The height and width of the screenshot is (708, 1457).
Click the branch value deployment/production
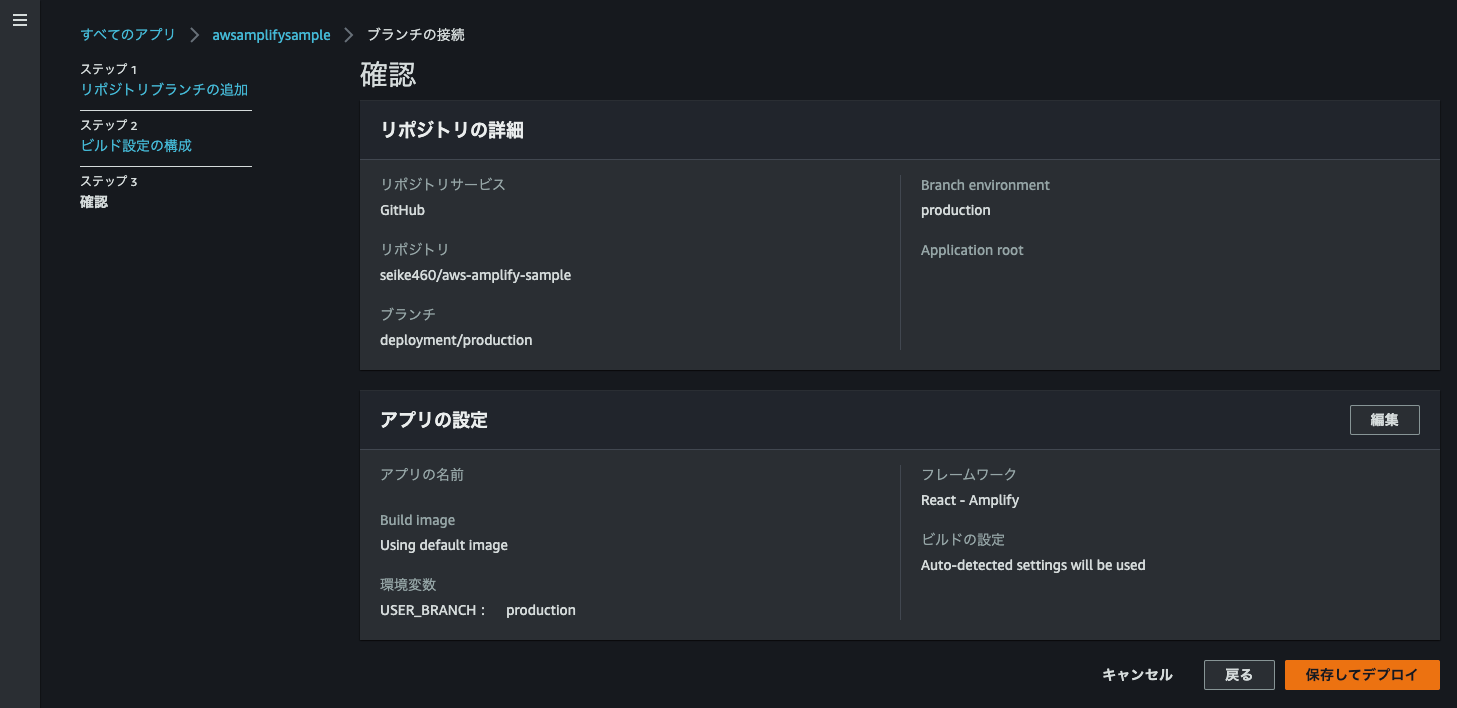click(x=456, y=340)
